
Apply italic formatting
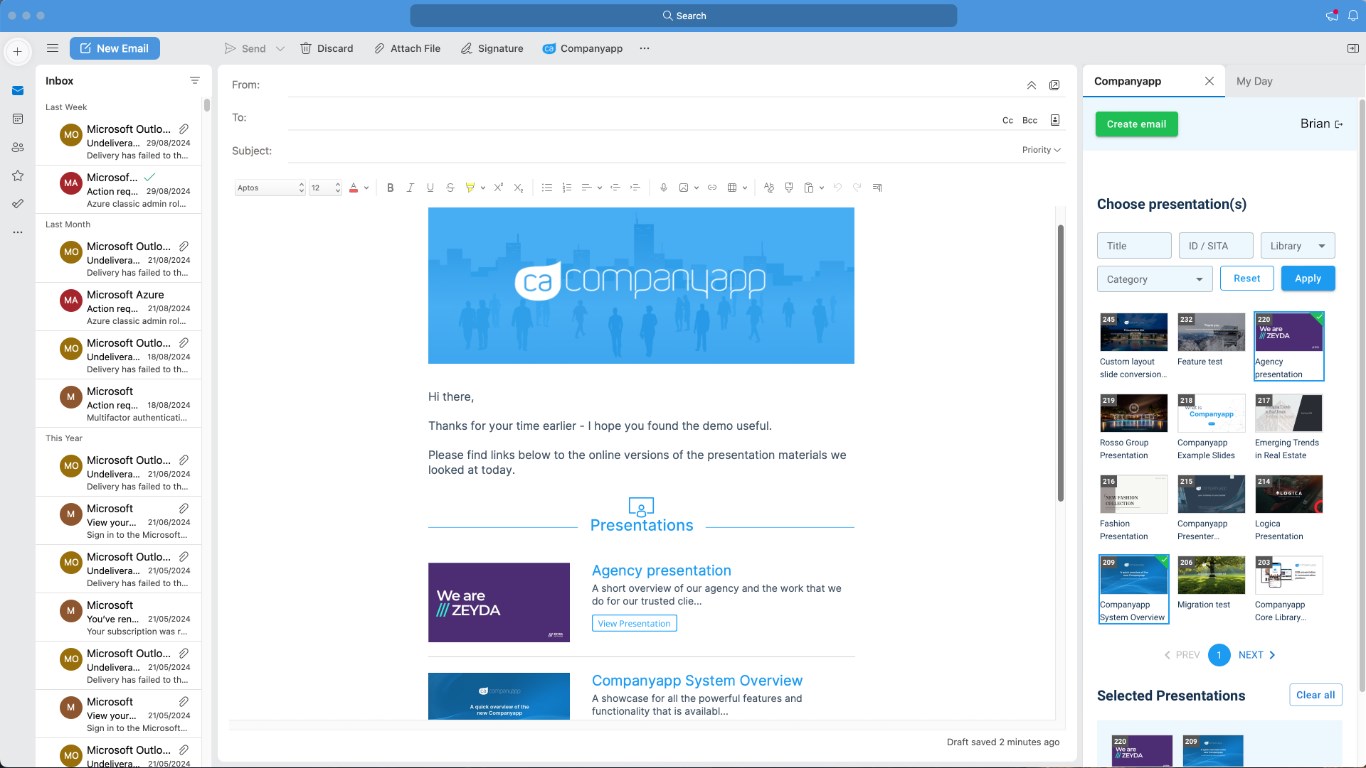point(410,188)
